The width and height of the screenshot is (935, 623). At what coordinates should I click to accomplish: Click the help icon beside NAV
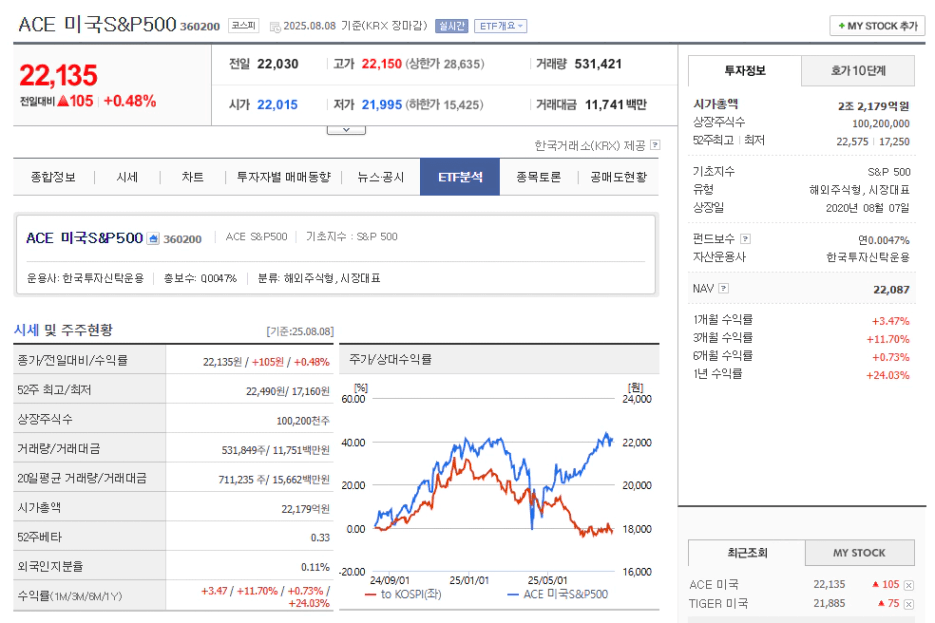point(723,289)
